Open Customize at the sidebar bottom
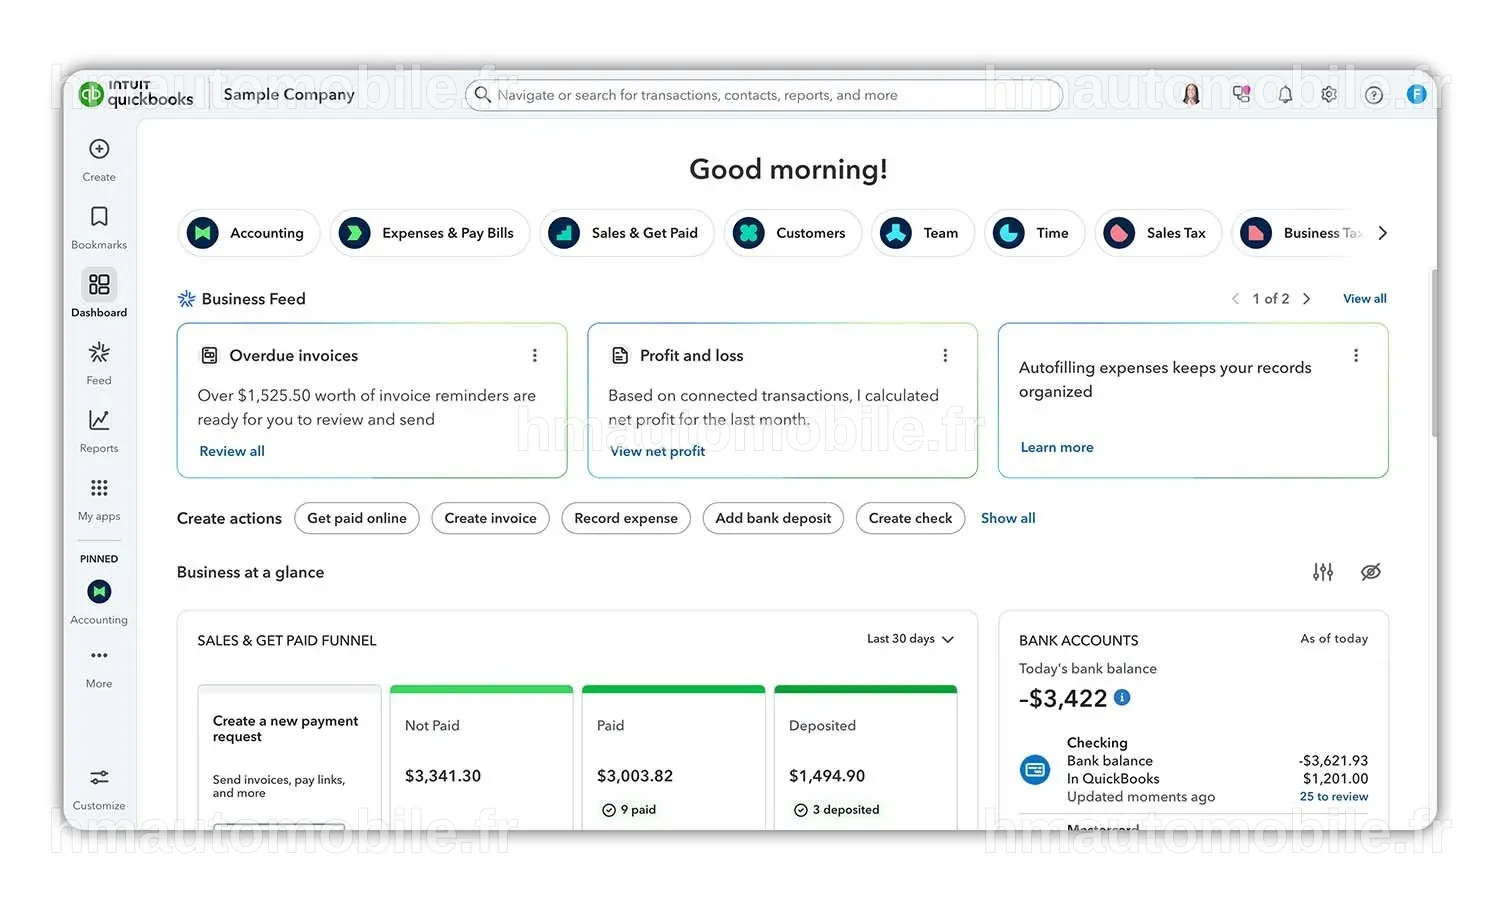 [x=99, y=789]
